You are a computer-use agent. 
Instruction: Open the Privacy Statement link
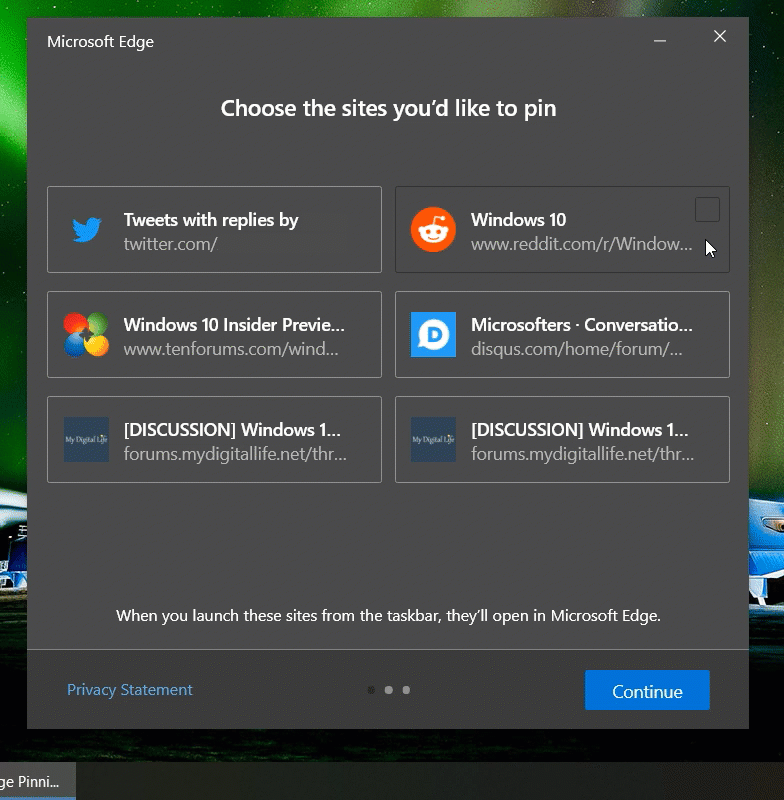point(130,690)
